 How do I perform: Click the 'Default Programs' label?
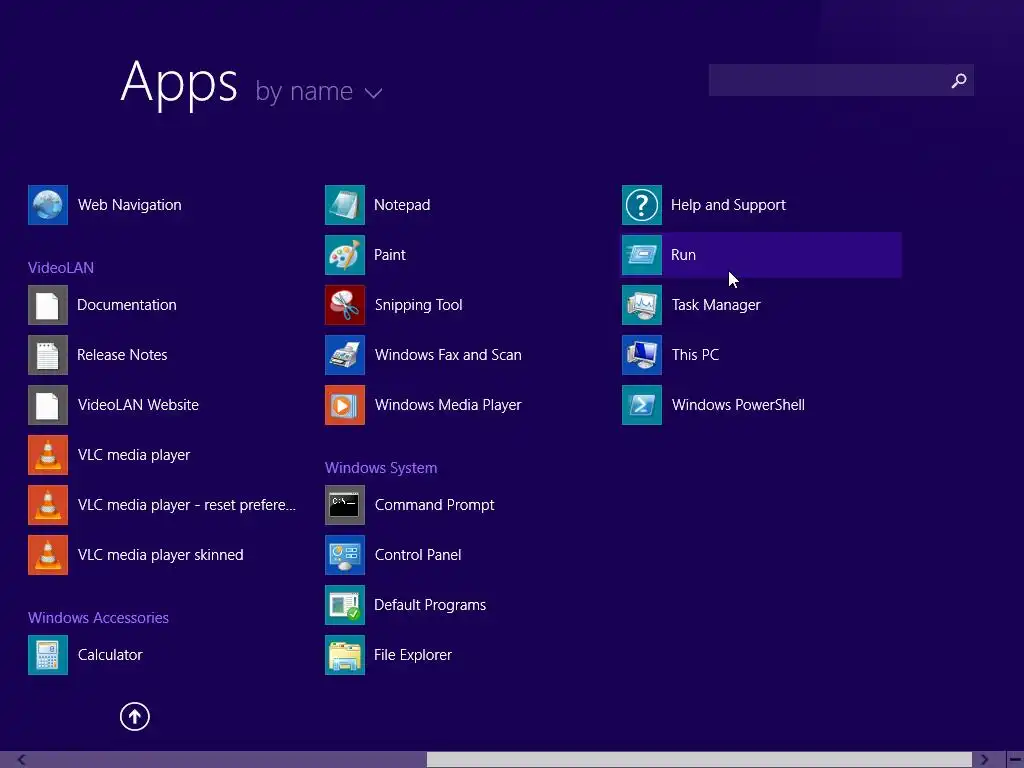pos(430,605)
